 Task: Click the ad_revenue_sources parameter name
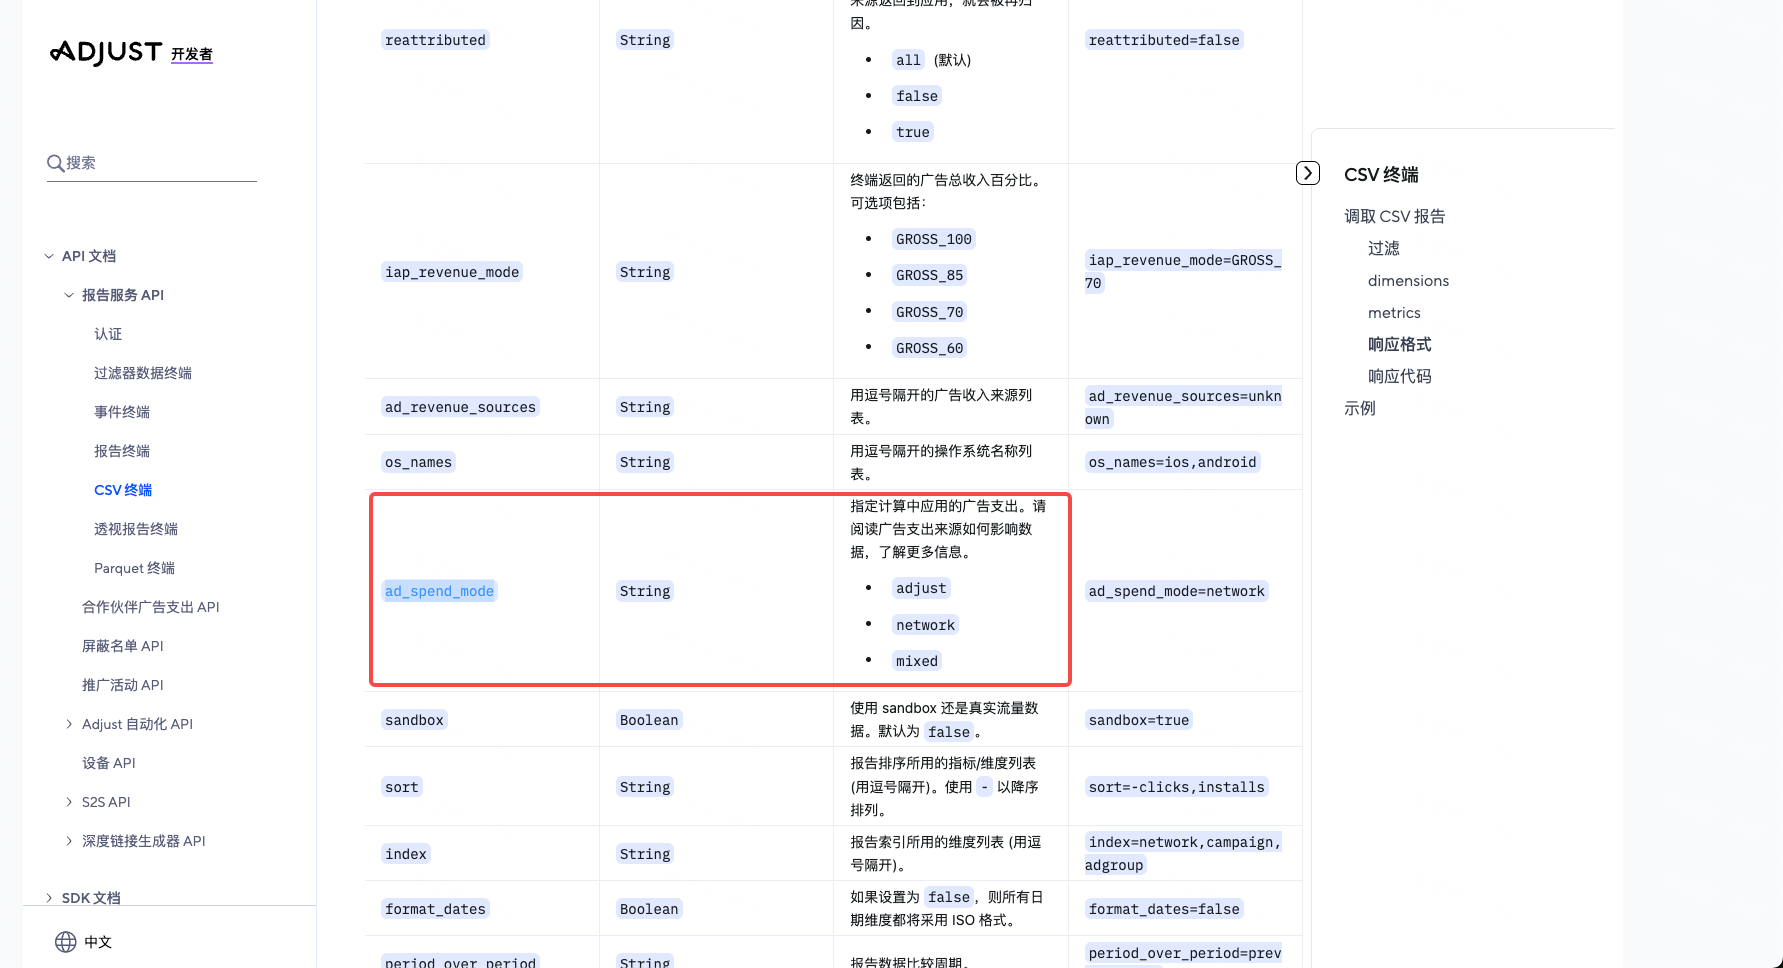point(461,407)
